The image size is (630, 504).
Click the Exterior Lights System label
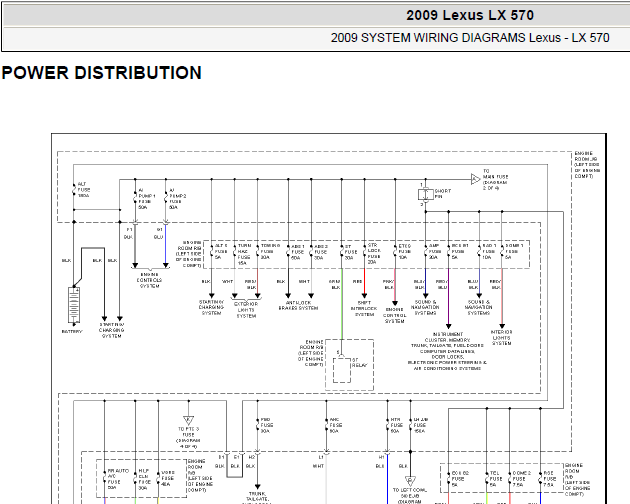(246, 310)
